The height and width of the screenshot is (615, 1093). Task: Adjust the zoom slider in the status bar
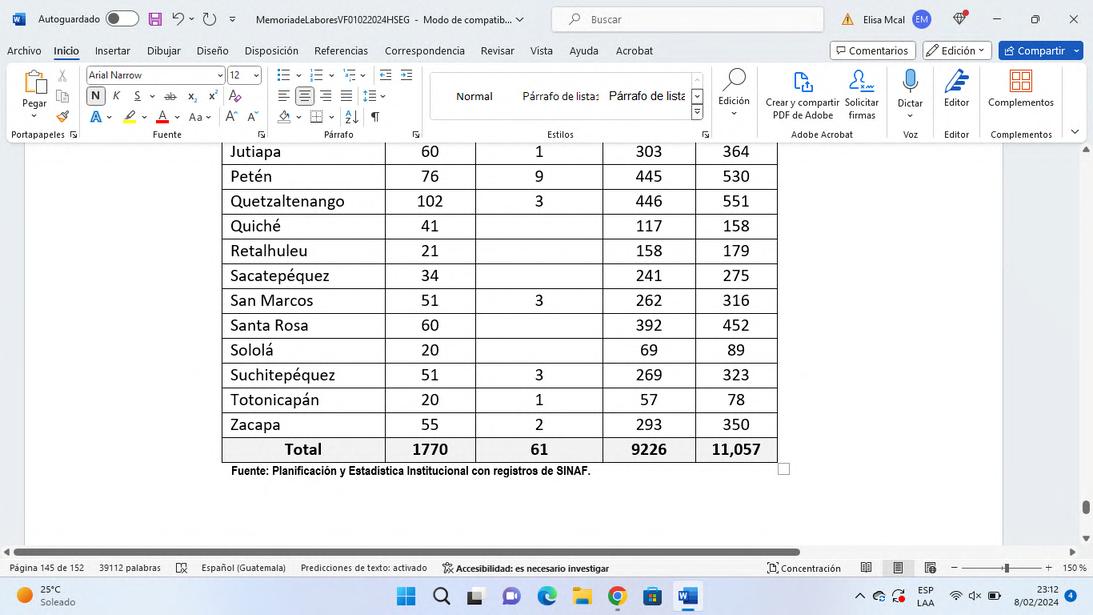pos(1006,568)
